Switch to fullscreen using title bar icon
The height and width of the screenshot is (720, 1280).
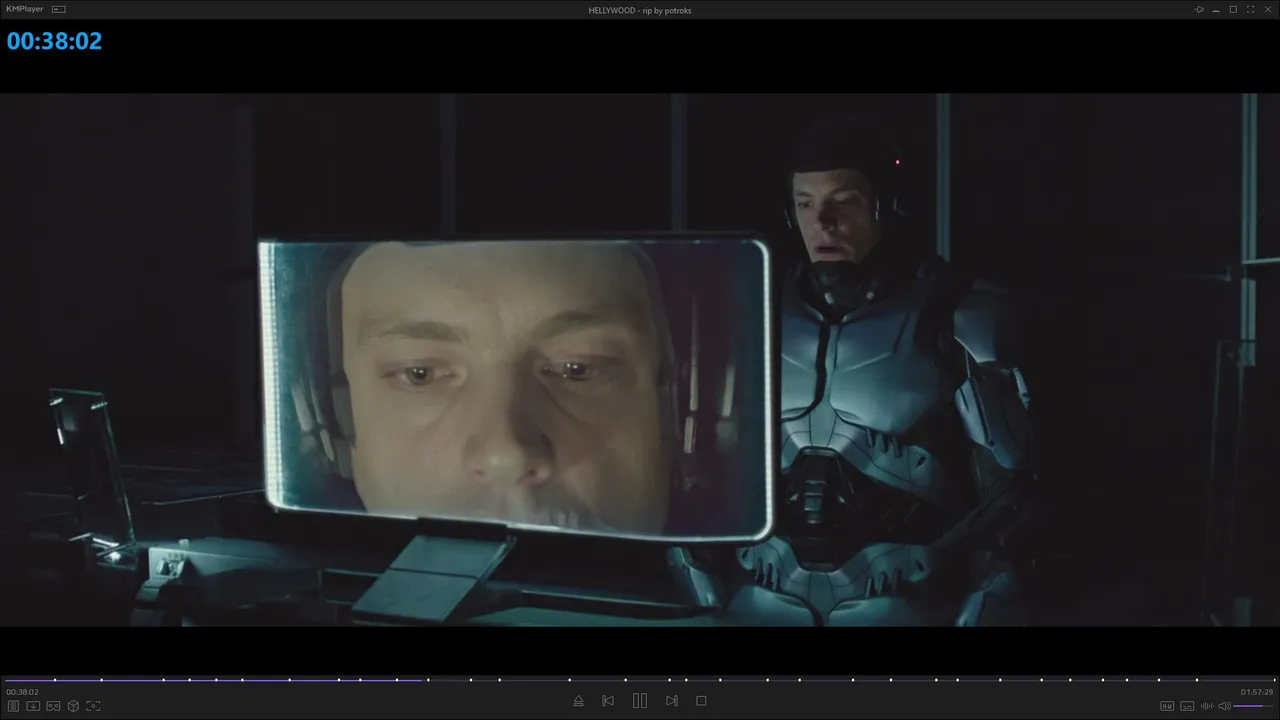(1250, 10)
